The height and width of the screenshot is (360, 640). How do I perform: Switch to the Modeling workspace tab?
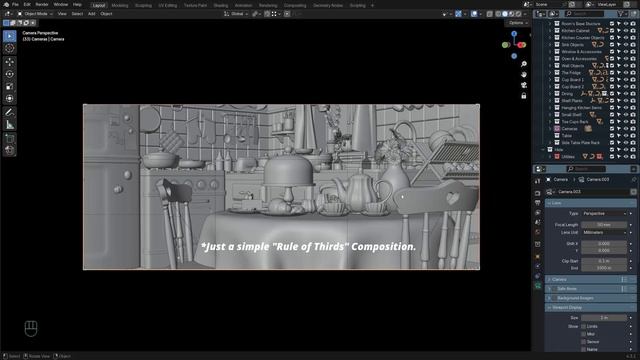(x=120, y=5)
